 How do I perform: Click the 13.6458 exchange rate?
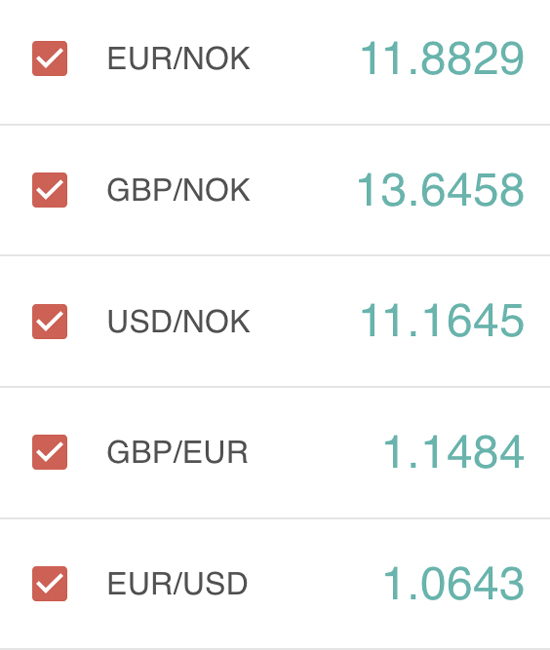tap(441, 190)
